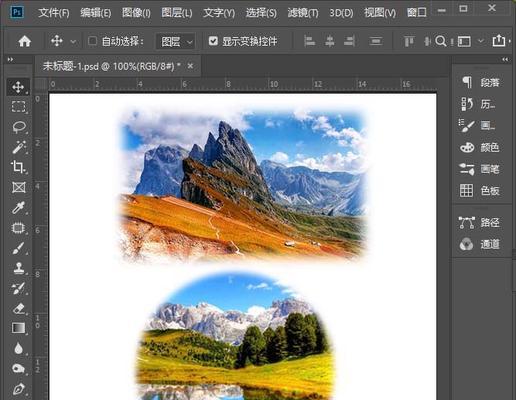The image size is (516, 400).
Task: Select the Clone Stamp tool
Action: (x=19, y=268)
